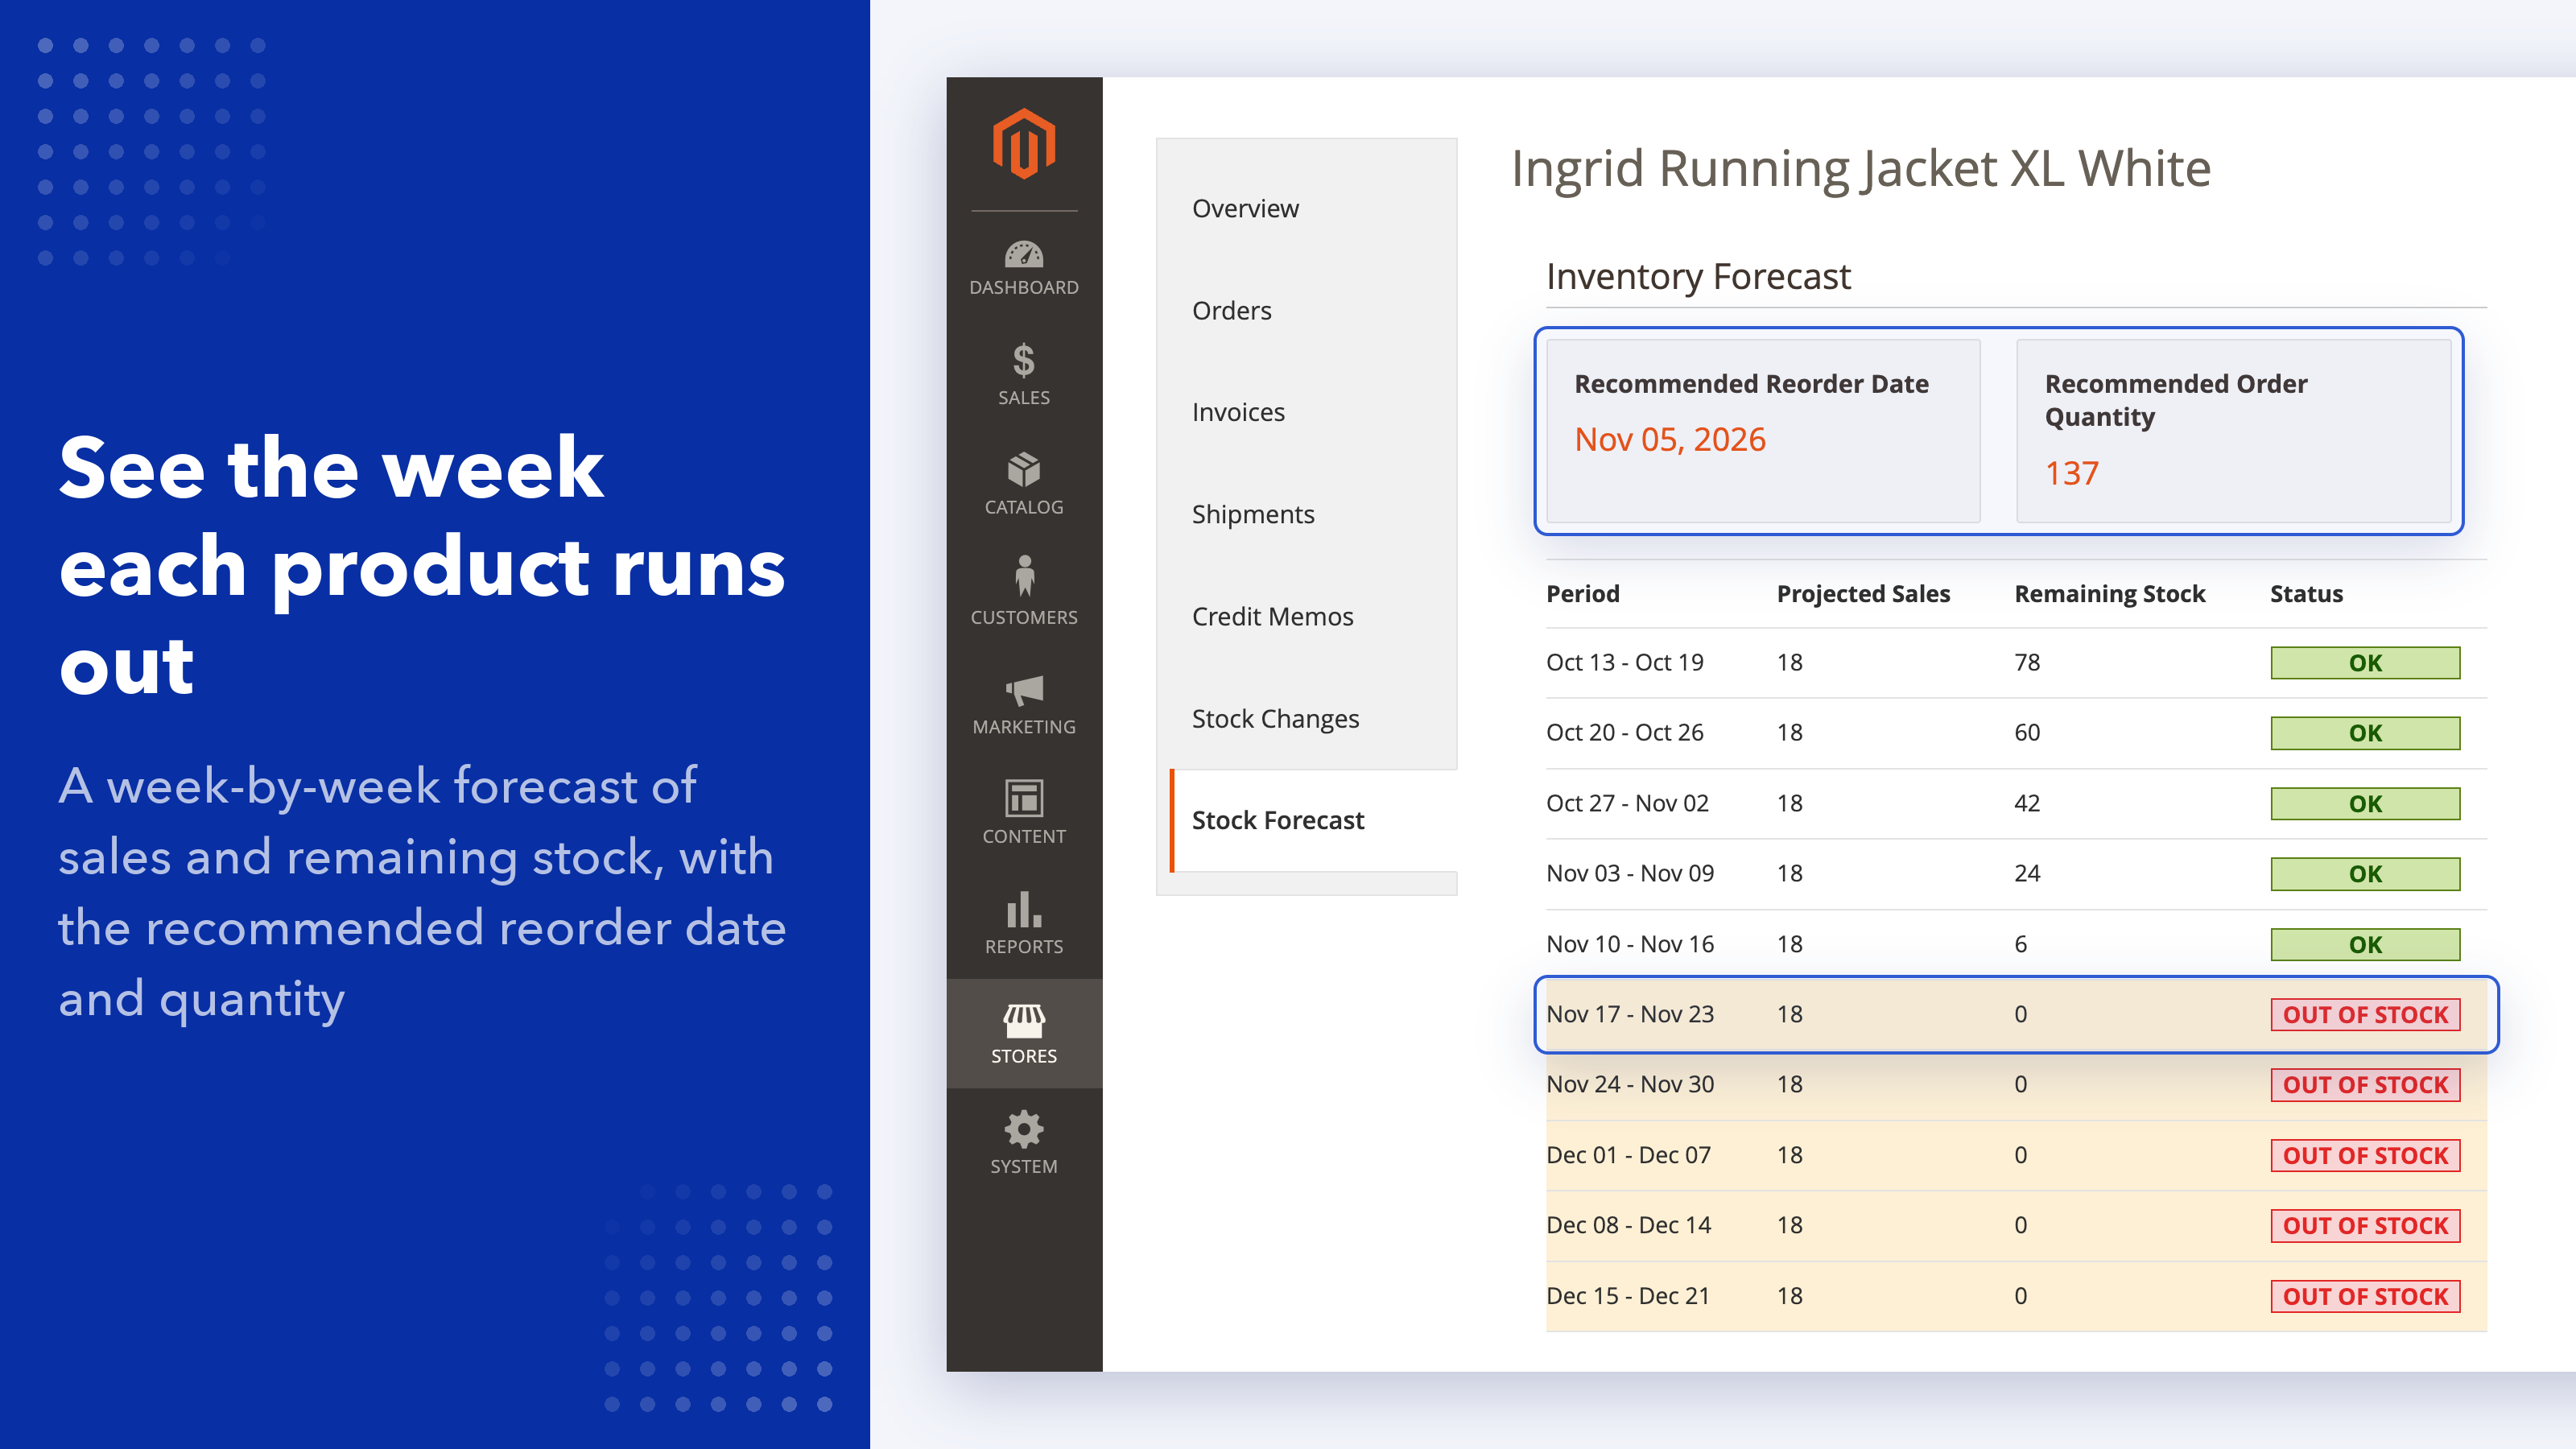
Task: Open the Content layout icon
Action: click(x=1023, y=798)
